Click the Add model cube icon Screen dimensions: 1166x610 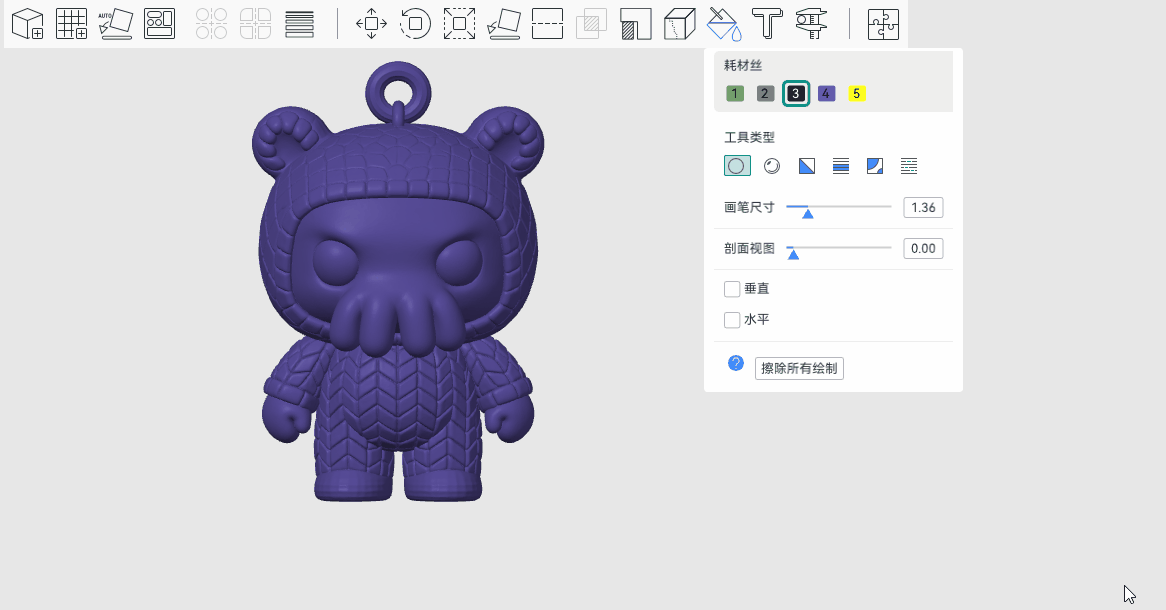point(28,24)
